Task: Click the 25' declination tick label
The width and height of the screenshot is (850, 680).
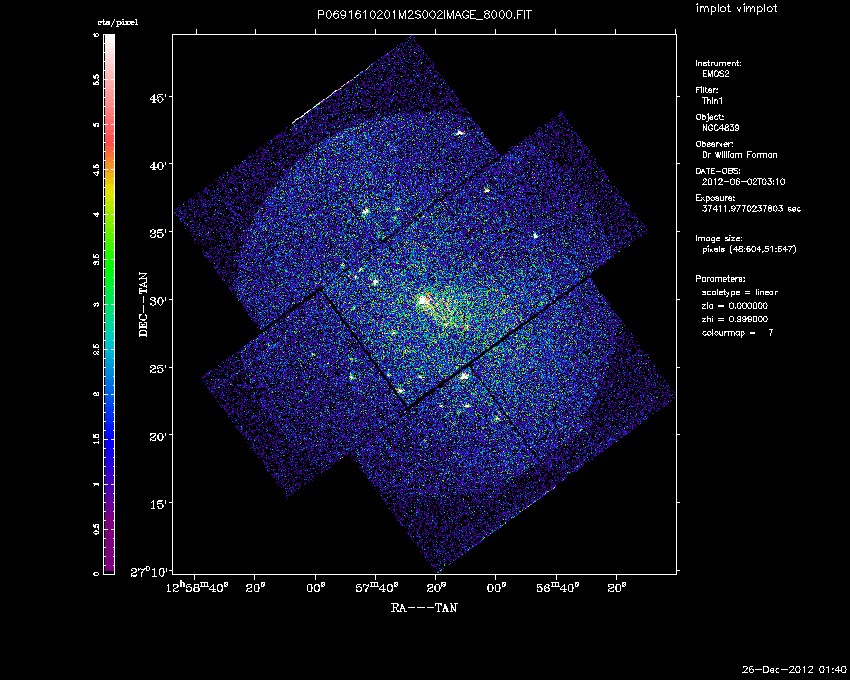Action: coord(159,368)
